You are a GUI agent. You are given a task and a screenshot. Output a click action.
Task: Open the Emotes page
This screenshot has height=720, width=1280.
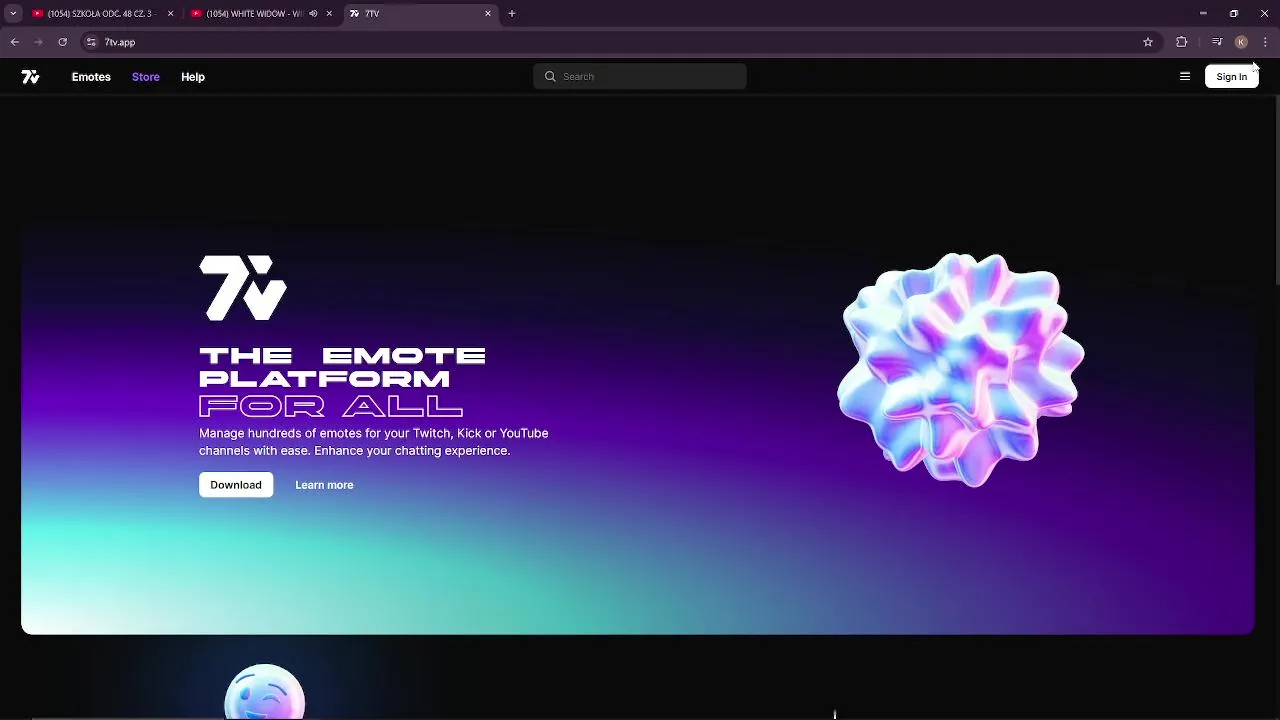(x=91, y=77)
